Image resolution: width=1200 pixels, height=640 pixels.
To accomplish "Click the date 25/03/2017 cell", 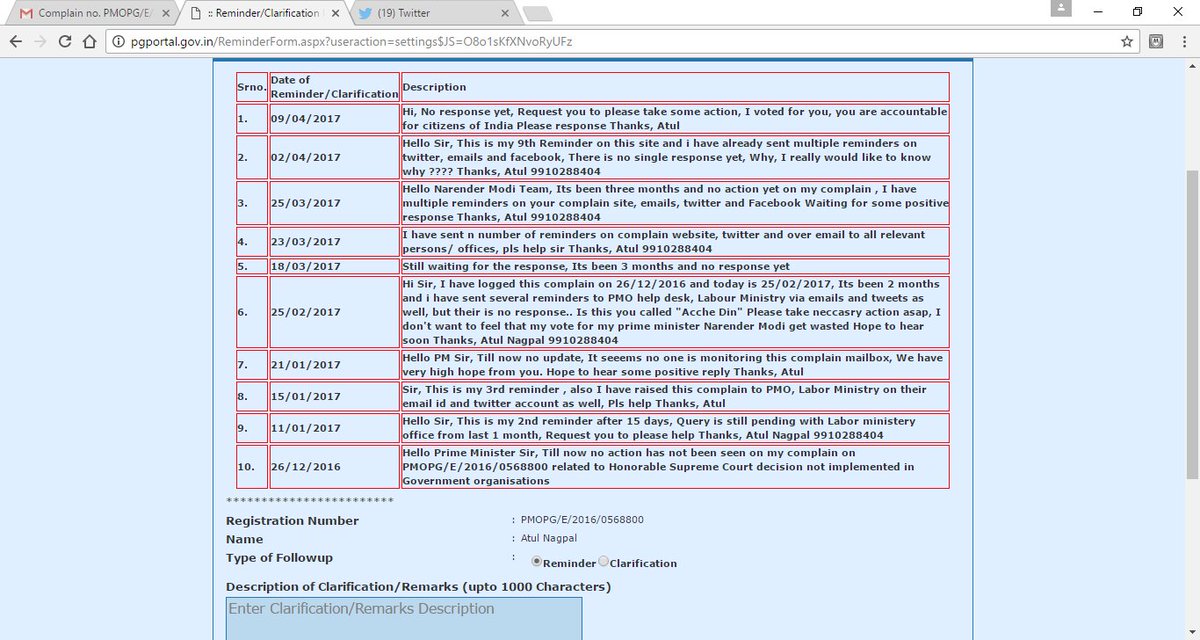I will point(334,203).
